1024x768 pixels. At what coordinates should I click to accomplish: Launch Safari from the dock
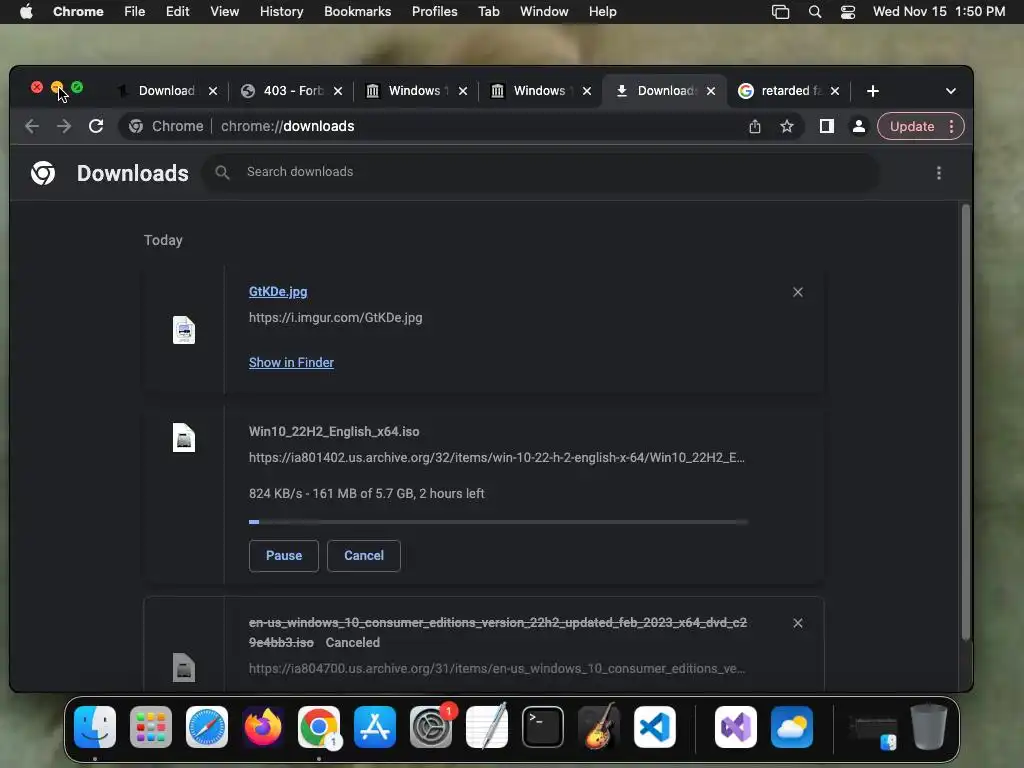click(x=207, y=727)
